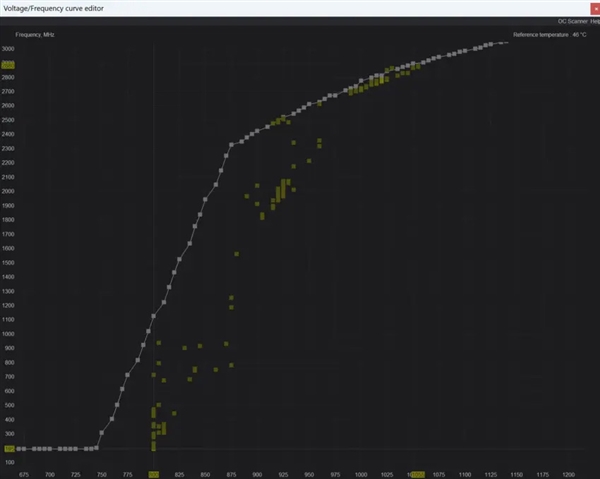Select the curve point at 800 mV

[x=153, y=316]
